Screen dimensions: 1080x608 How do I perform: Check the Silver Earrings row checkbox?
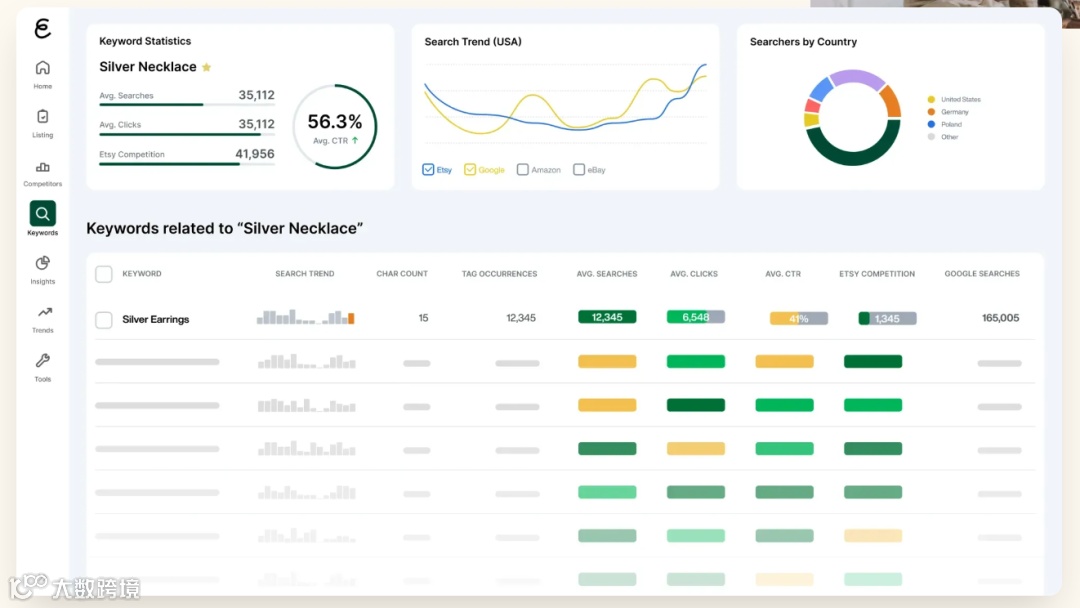coord(104,319)
